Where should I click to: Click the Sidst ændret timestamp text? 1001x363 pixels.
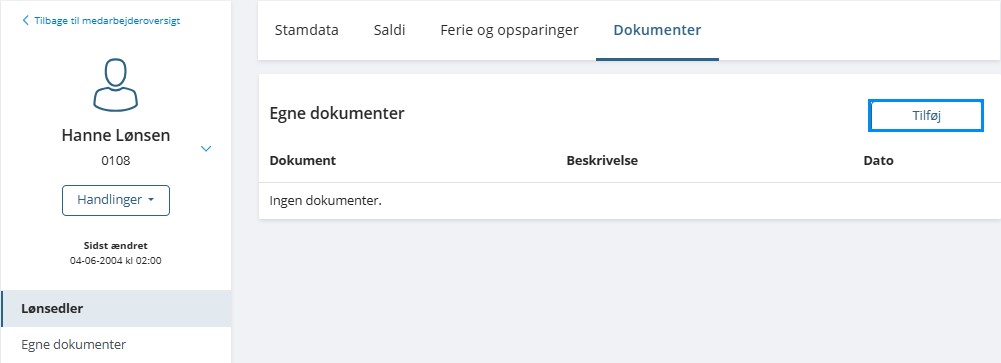(x=116, y=260)
